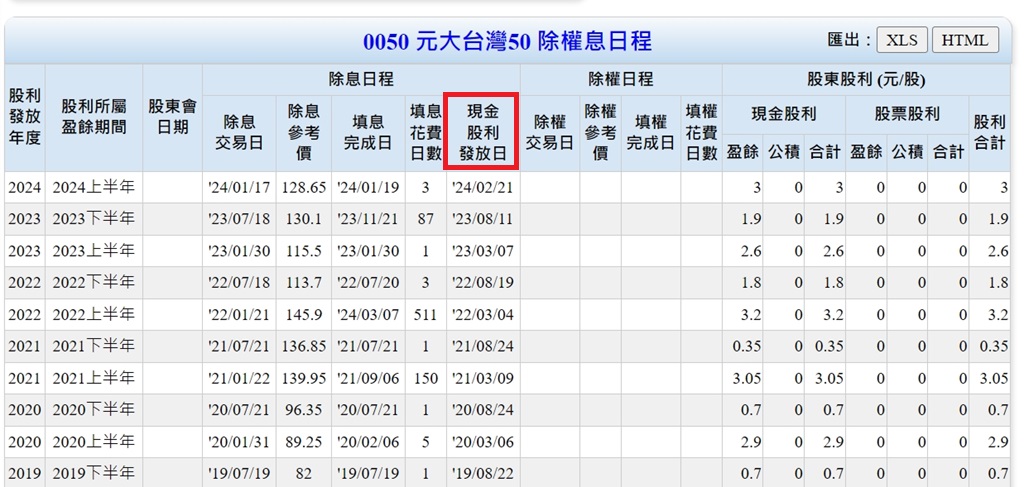Click the 除息交易日 column header
The image size is (1024, 487).
[x=239, y=133]
